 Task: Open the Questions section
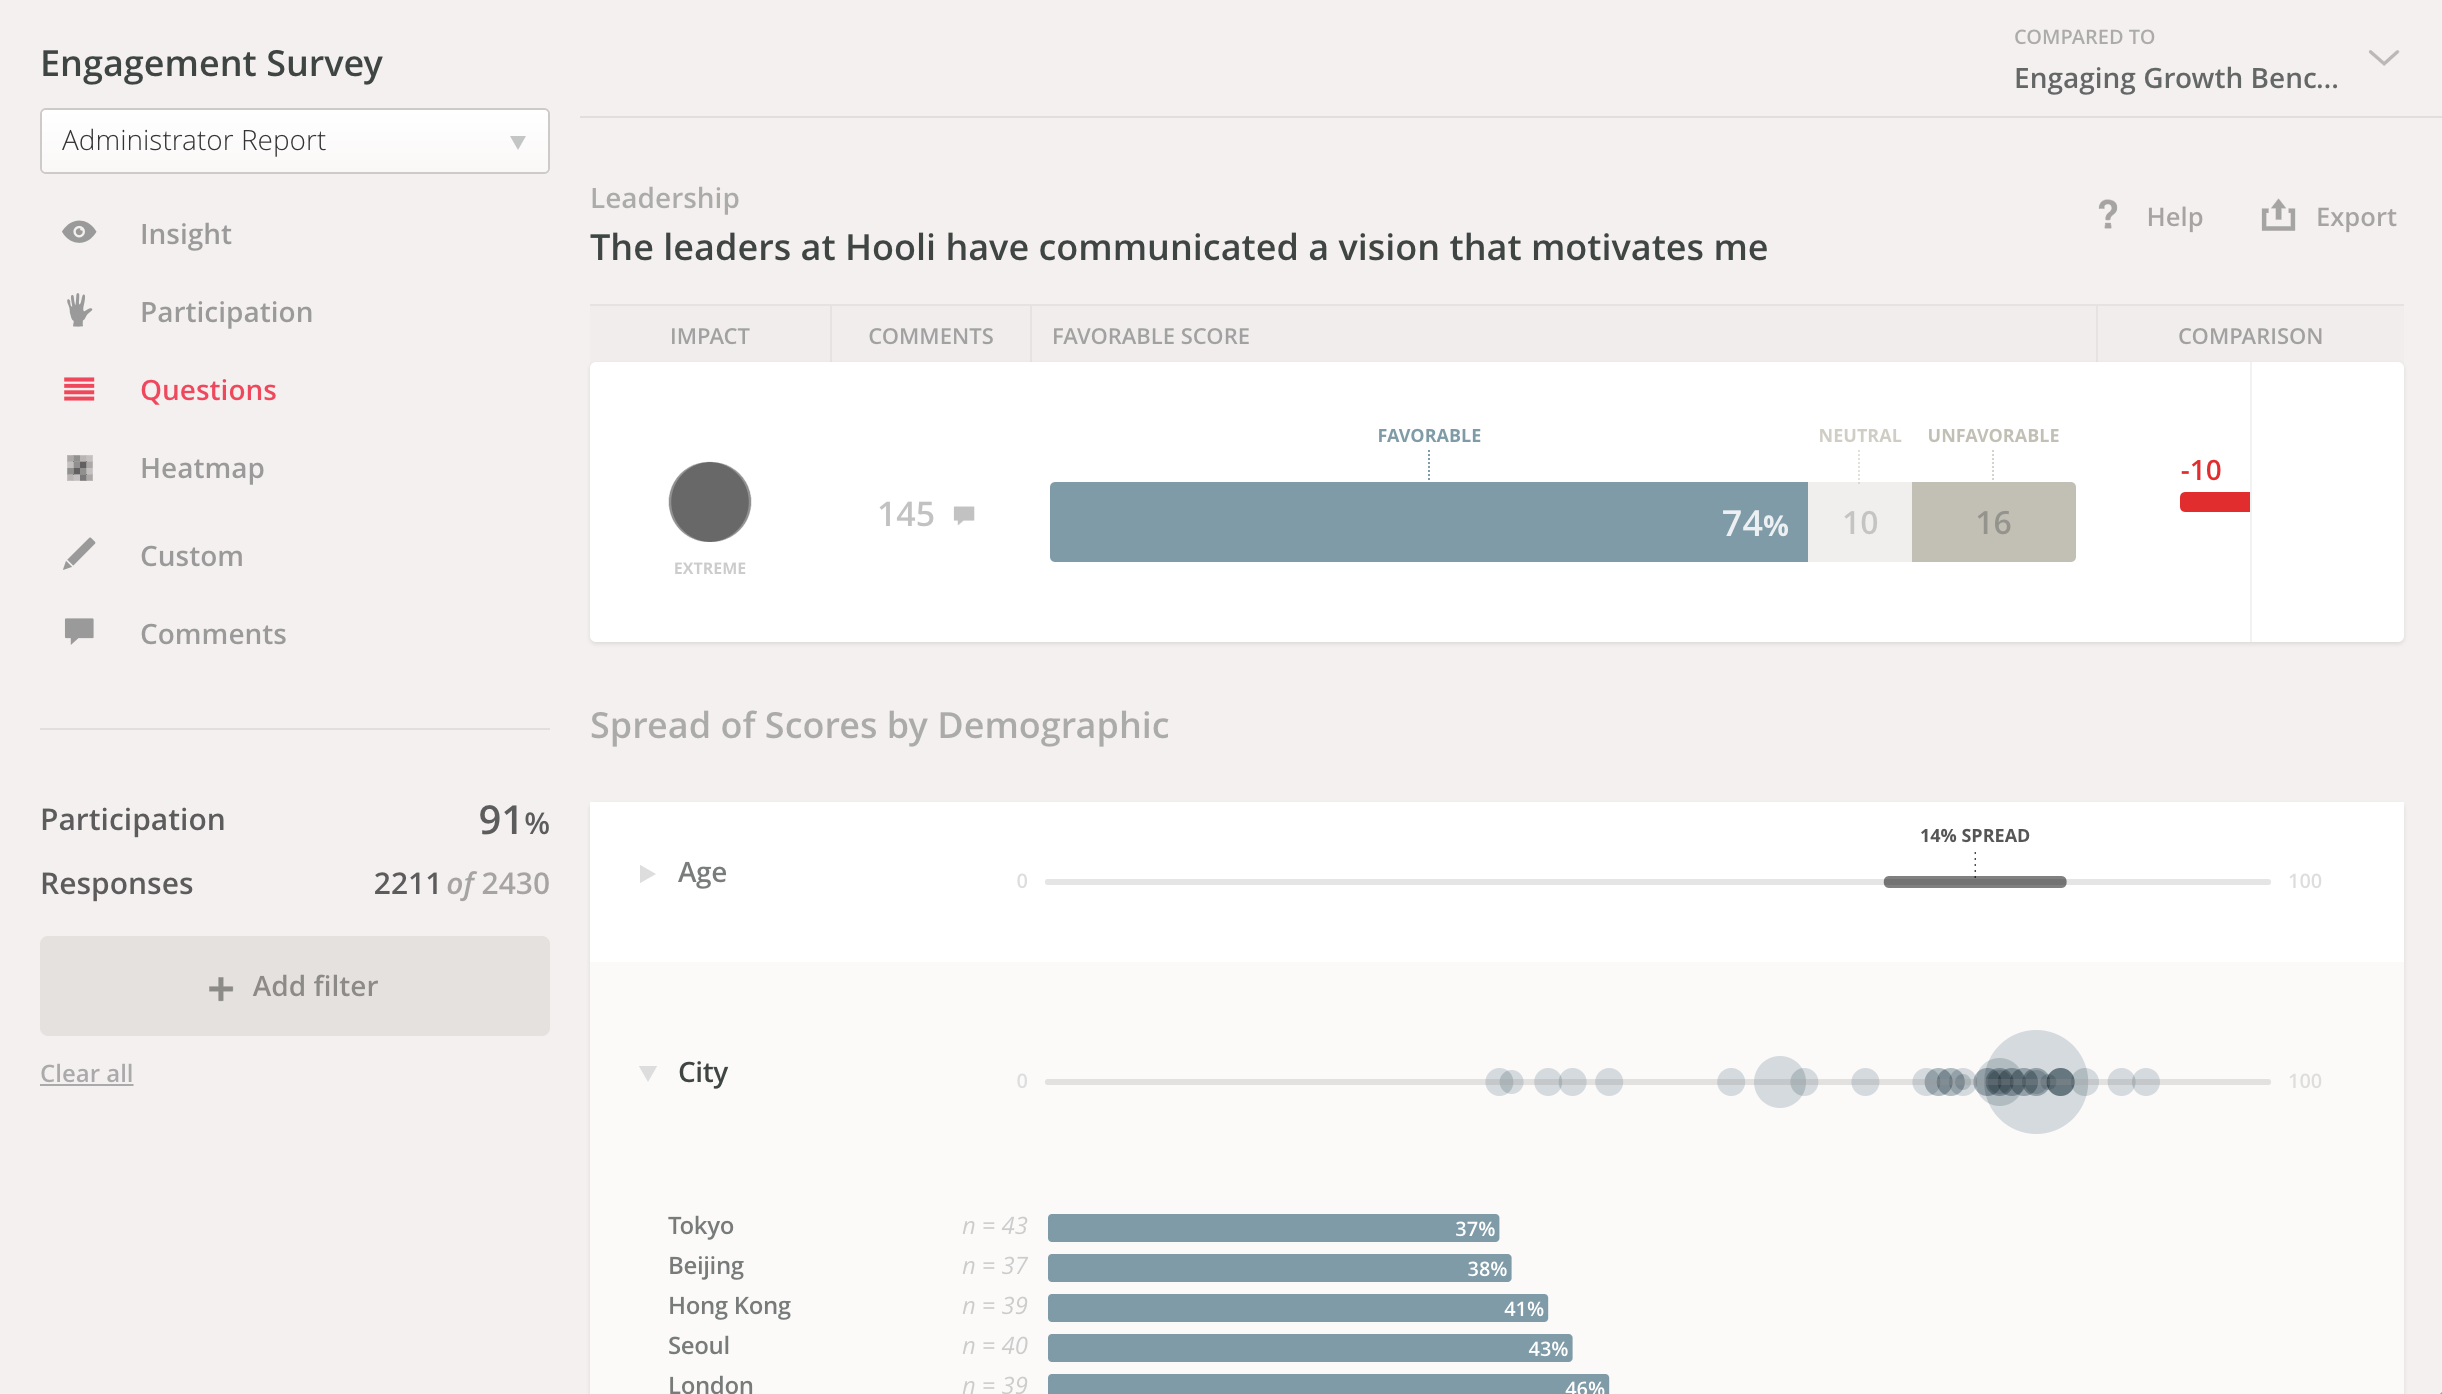208,389
